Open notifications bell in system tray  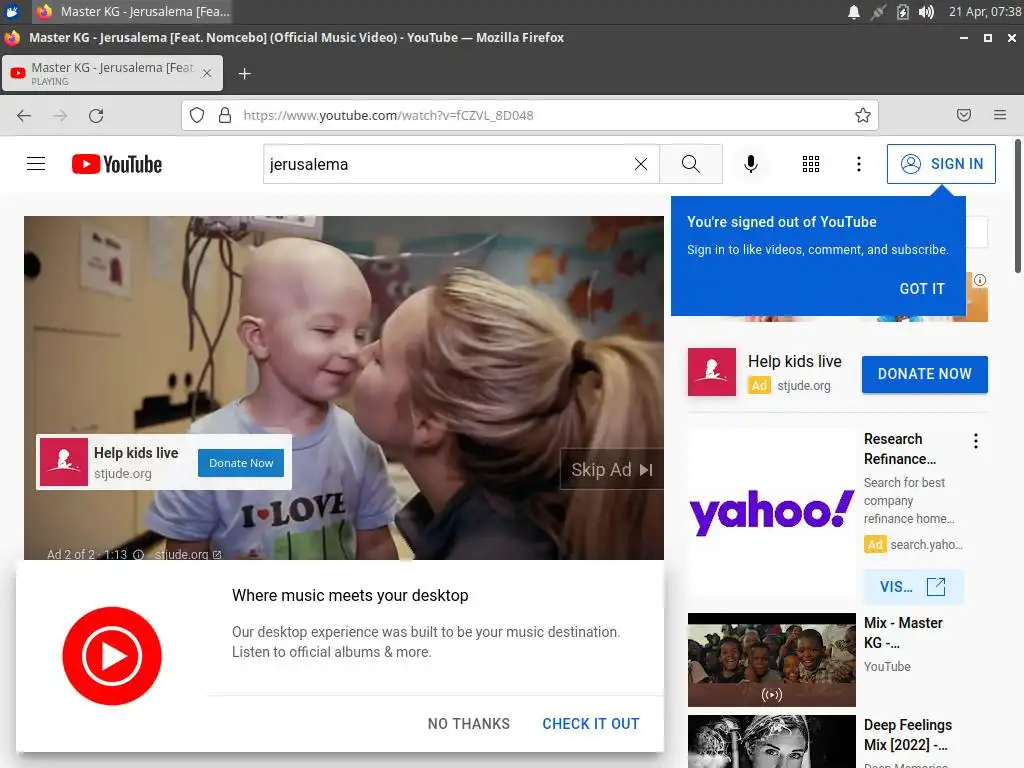[x=854, y=12]
